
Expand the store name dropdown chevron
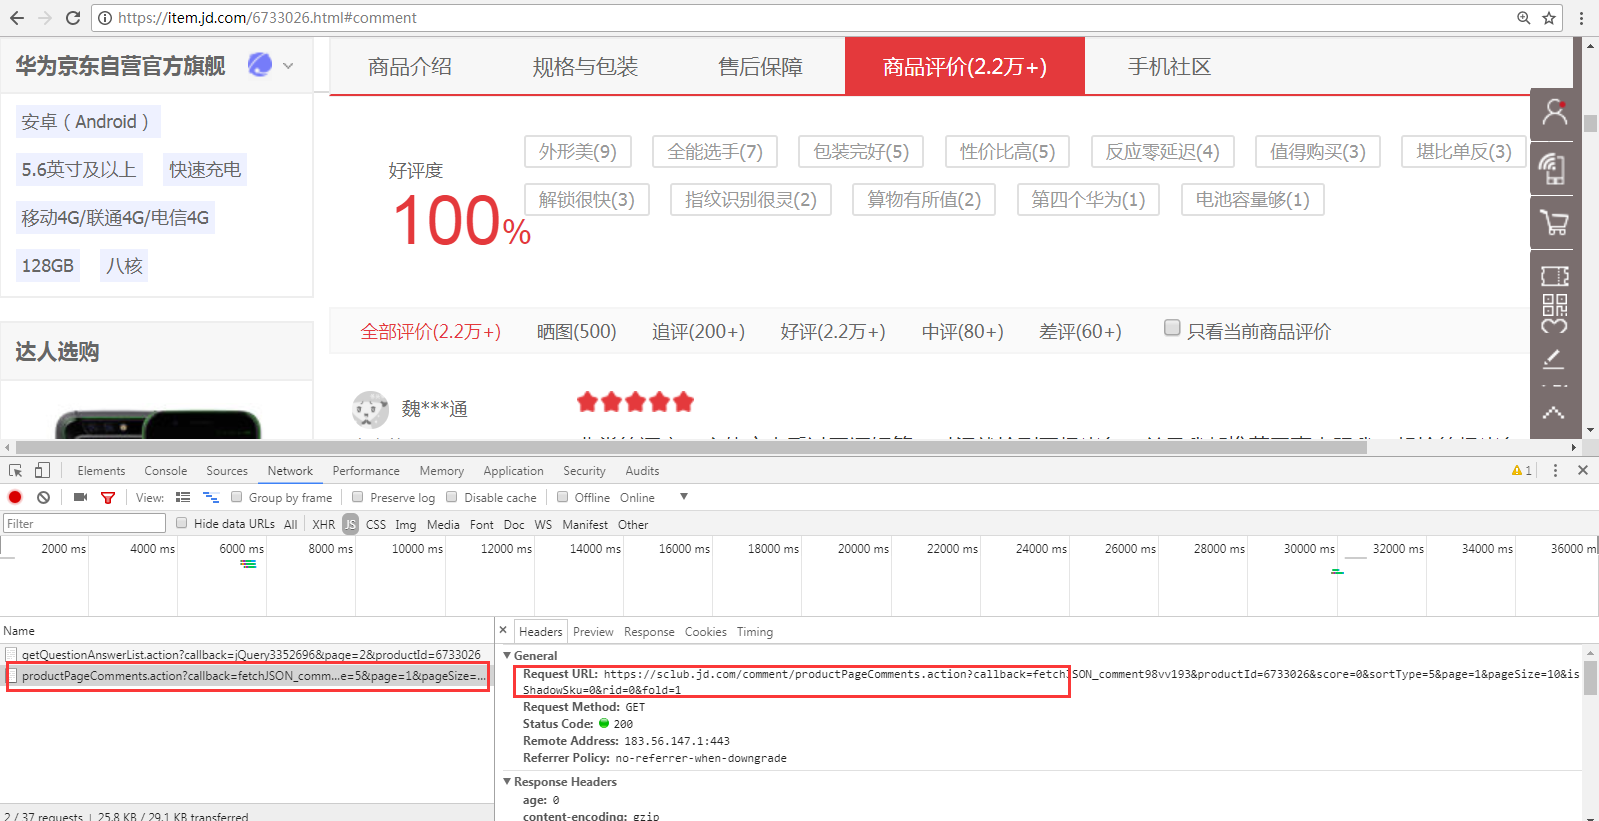288,66
